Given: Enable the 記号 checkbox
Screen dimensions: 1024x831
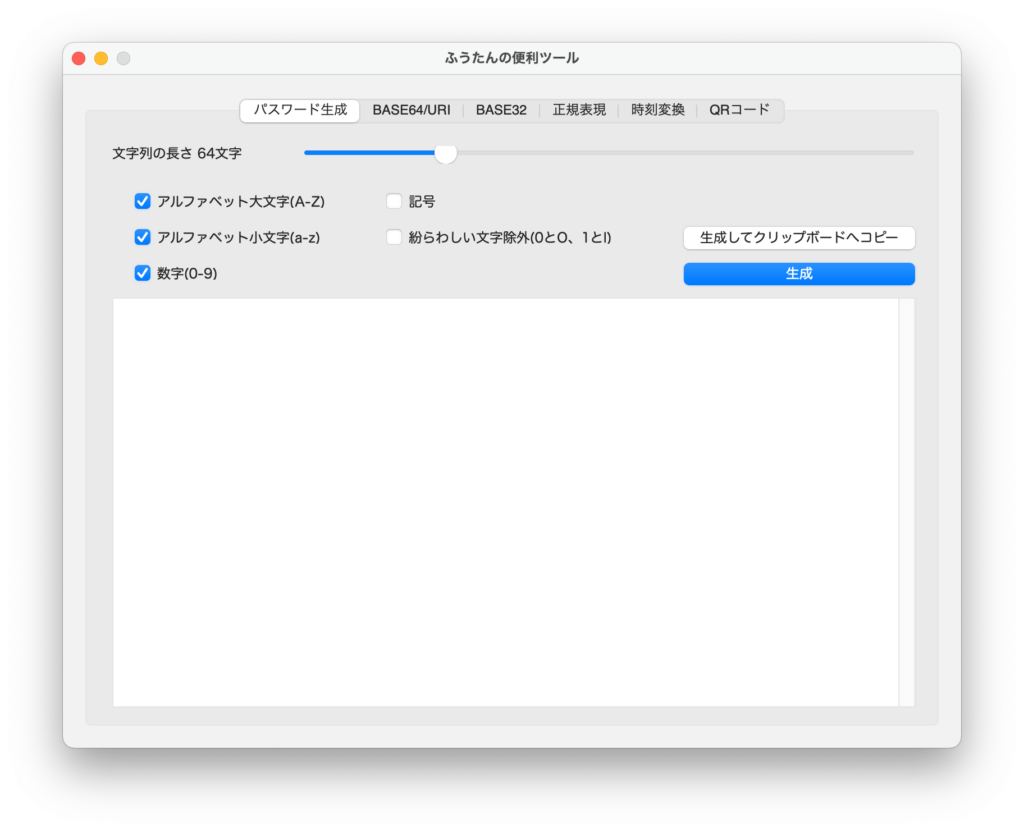Looking at the screenshot, I should [394, 201].
